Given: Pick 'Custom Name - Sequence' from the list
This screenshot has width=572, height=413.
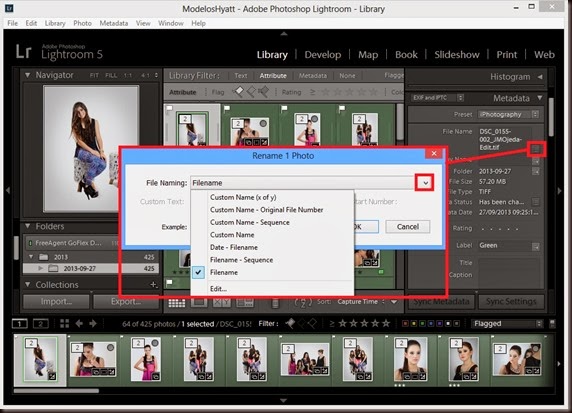Looking at the screenshot, I should (x=250, y=223).
